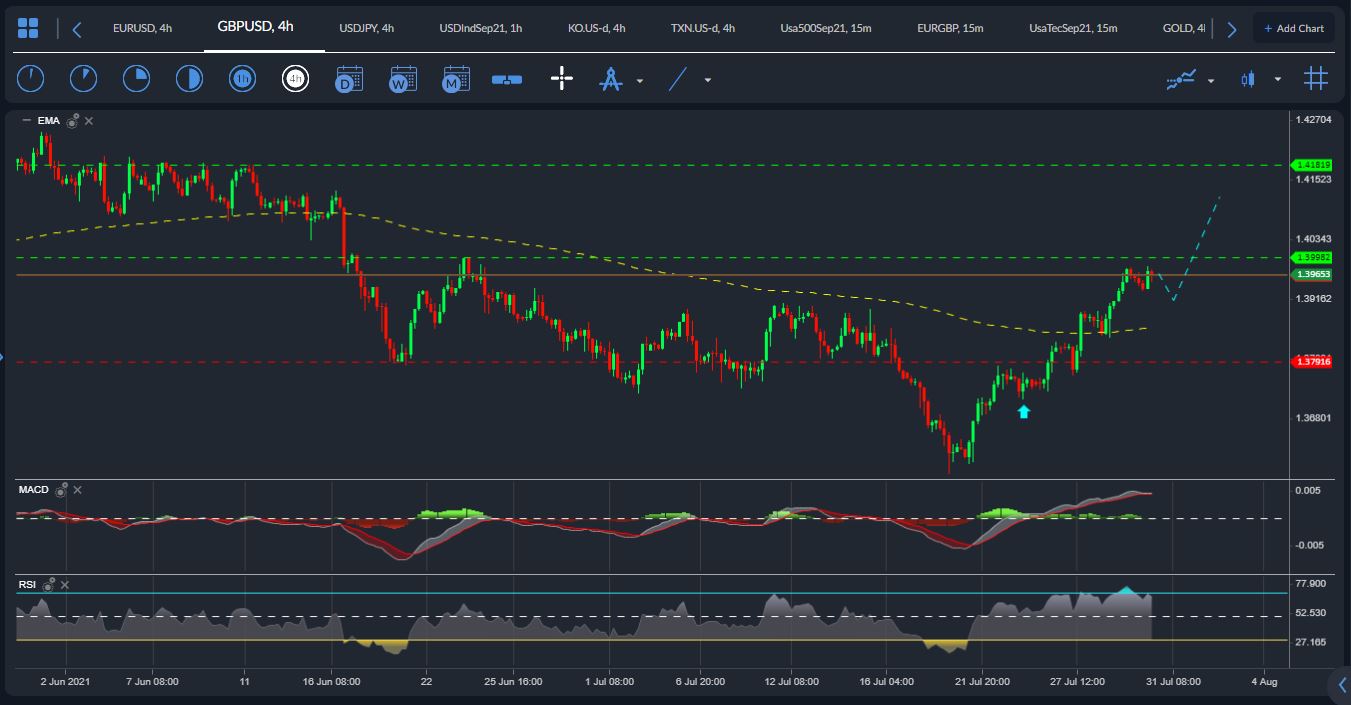This screenshot has width=1351, height=705.
Task: Activate the crosshair cursor tool
Action: [561, 78]
